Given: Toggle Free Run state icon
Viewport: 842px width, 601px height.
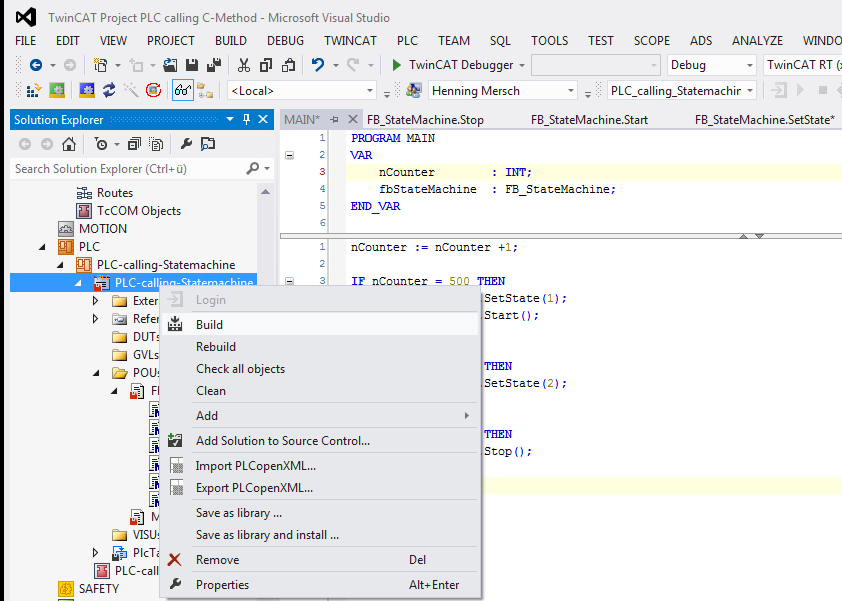Looking at the screenshot, I should 154,90.
